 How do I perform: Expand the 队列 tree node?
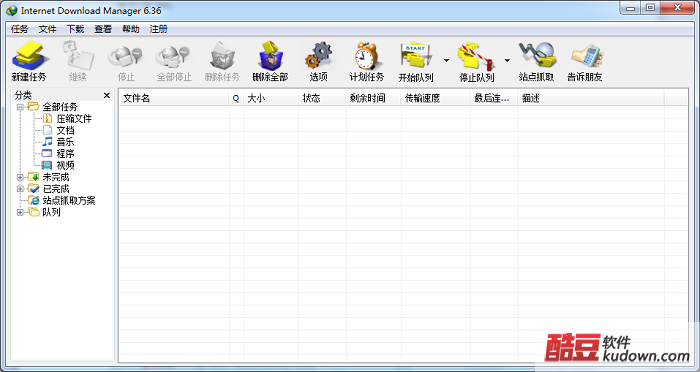tap(20, 213)
